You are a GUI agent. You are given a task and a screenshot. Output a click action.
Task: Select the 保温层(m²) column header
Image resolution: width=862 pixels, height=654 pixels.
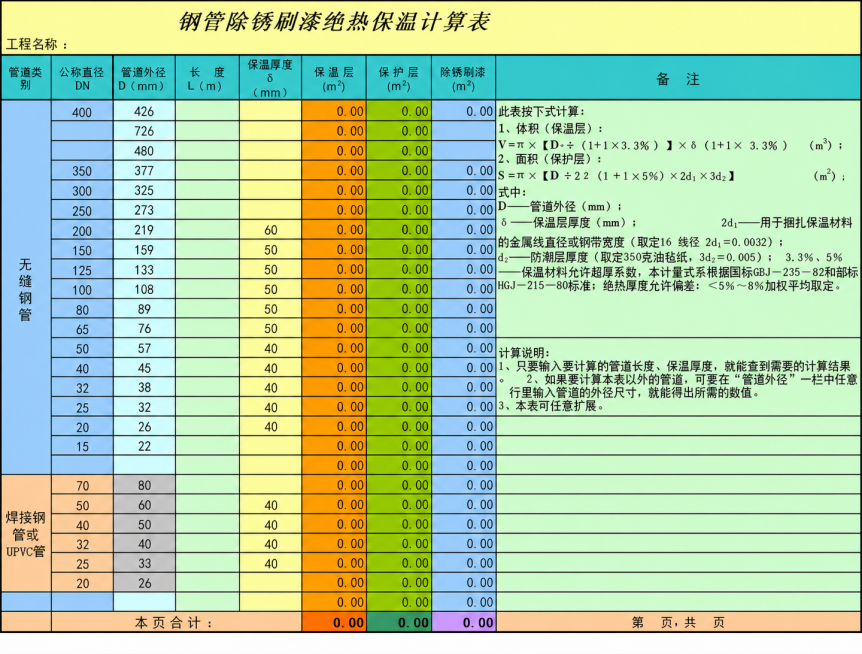pyautogui.click(x=334, y=77)
